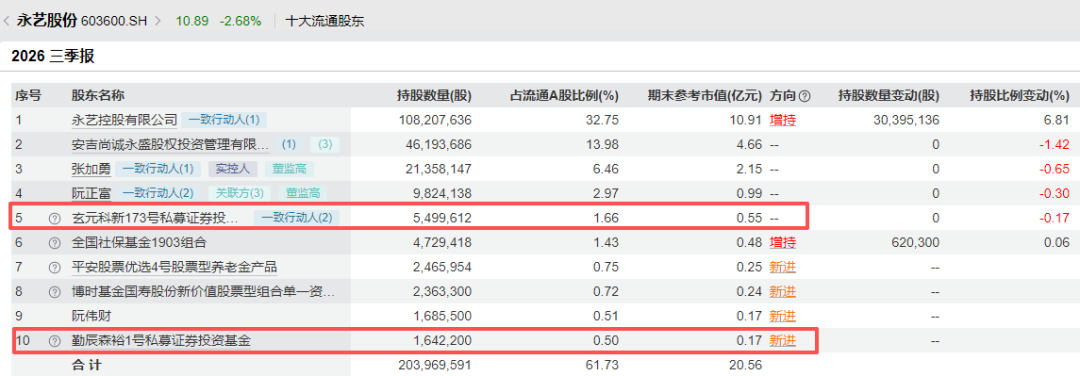Click the 2026 三季报 period title
Screen dimensions: 1080x376
click(x=52, y=57)
